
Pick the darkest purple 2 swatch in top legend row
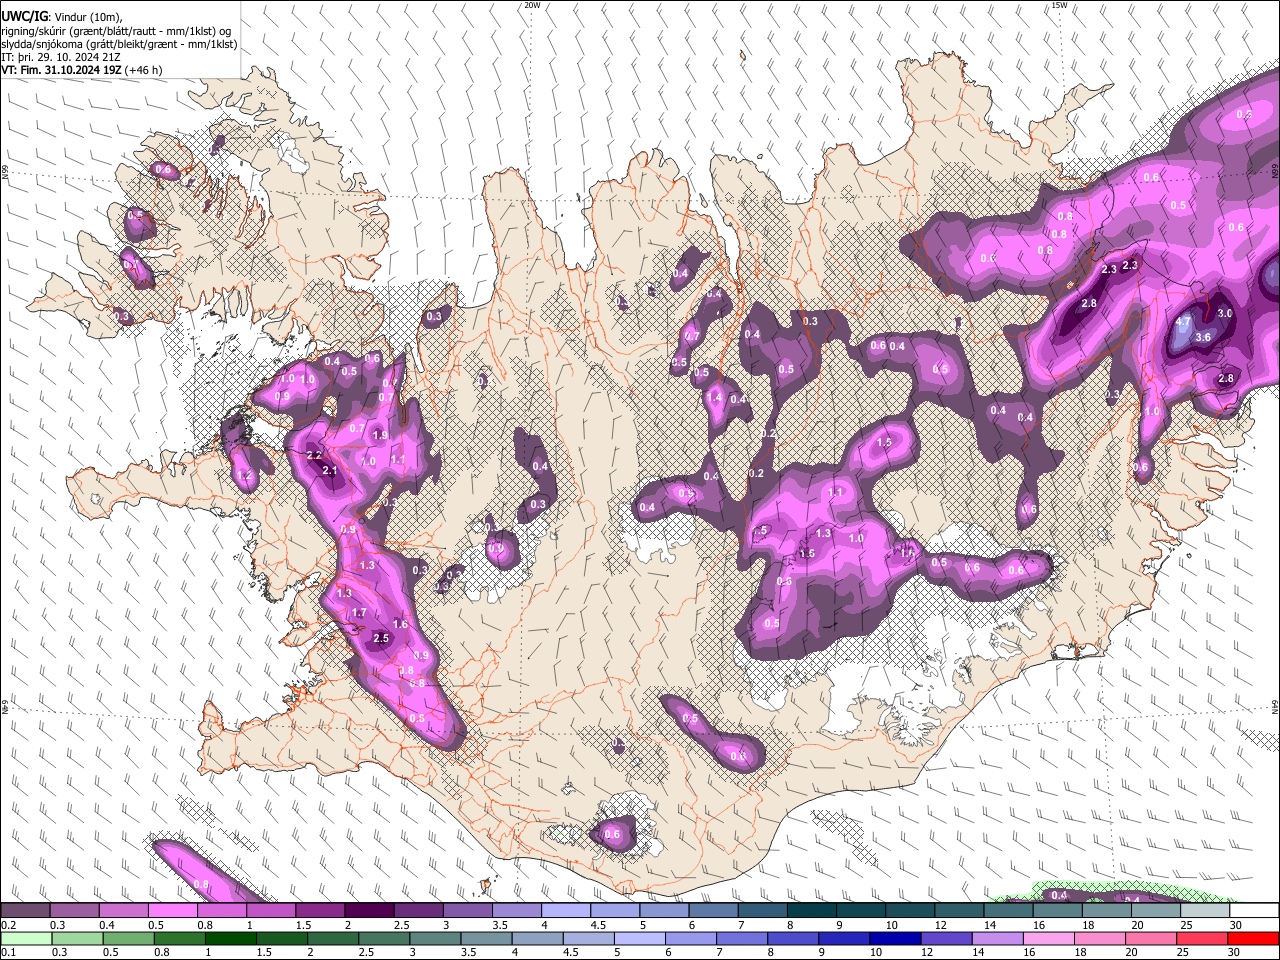point(368,910)
